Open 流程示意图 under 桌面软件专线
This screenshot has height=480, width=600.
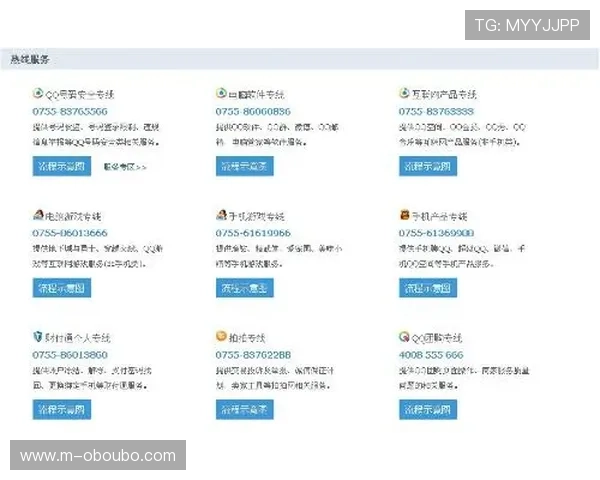pyautogui.click(x=244, y=166)
